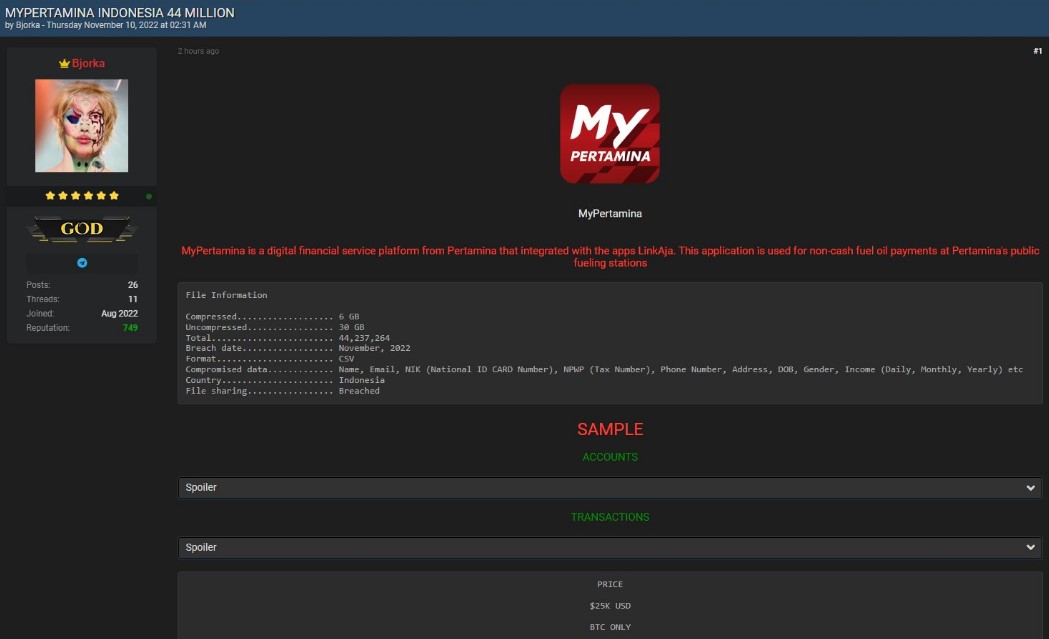
Task: Click the 2 hours ago timestamp
Action: (198, 51)
